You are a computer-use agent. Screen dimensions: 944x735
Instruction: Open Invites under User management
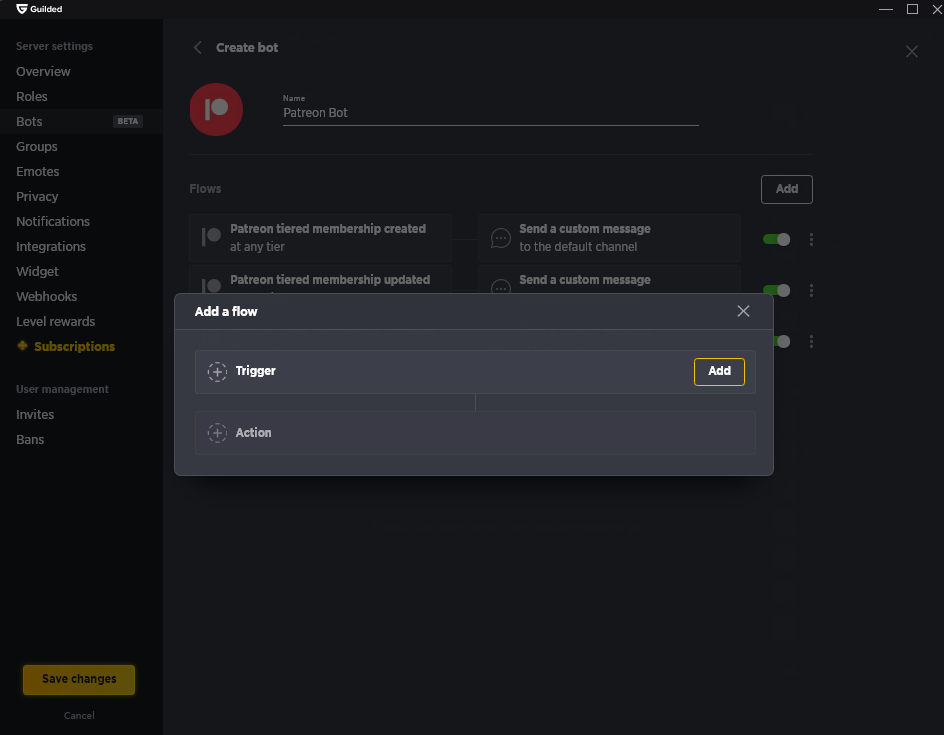(35, 415)
